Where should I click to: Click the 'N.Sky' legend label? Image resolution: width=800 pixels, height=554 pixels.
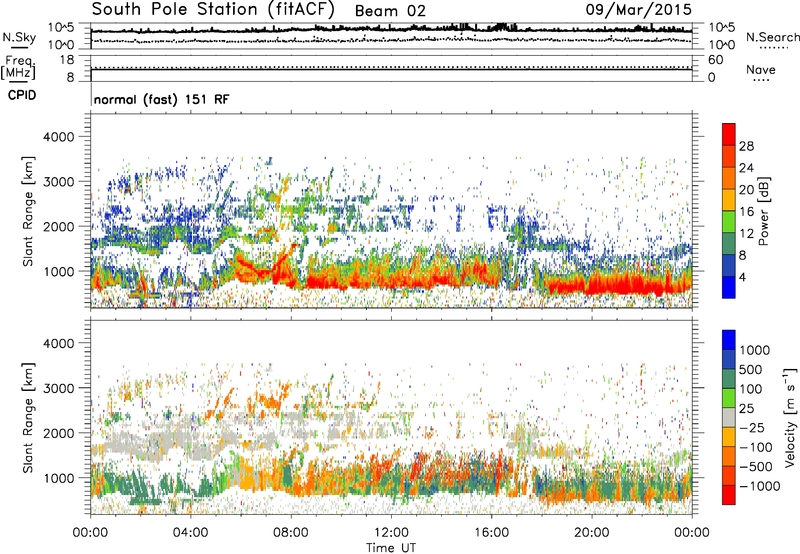[19, 37]
